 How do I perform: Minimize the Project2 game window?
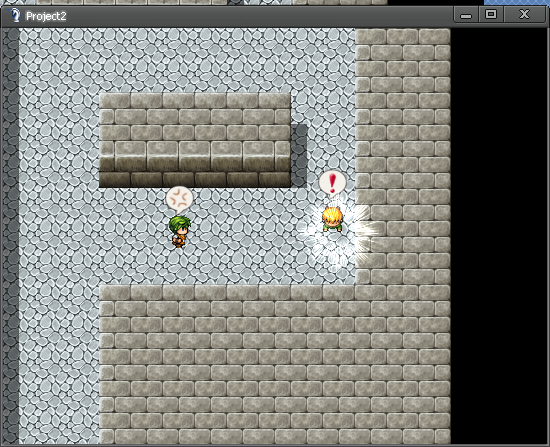466,15
